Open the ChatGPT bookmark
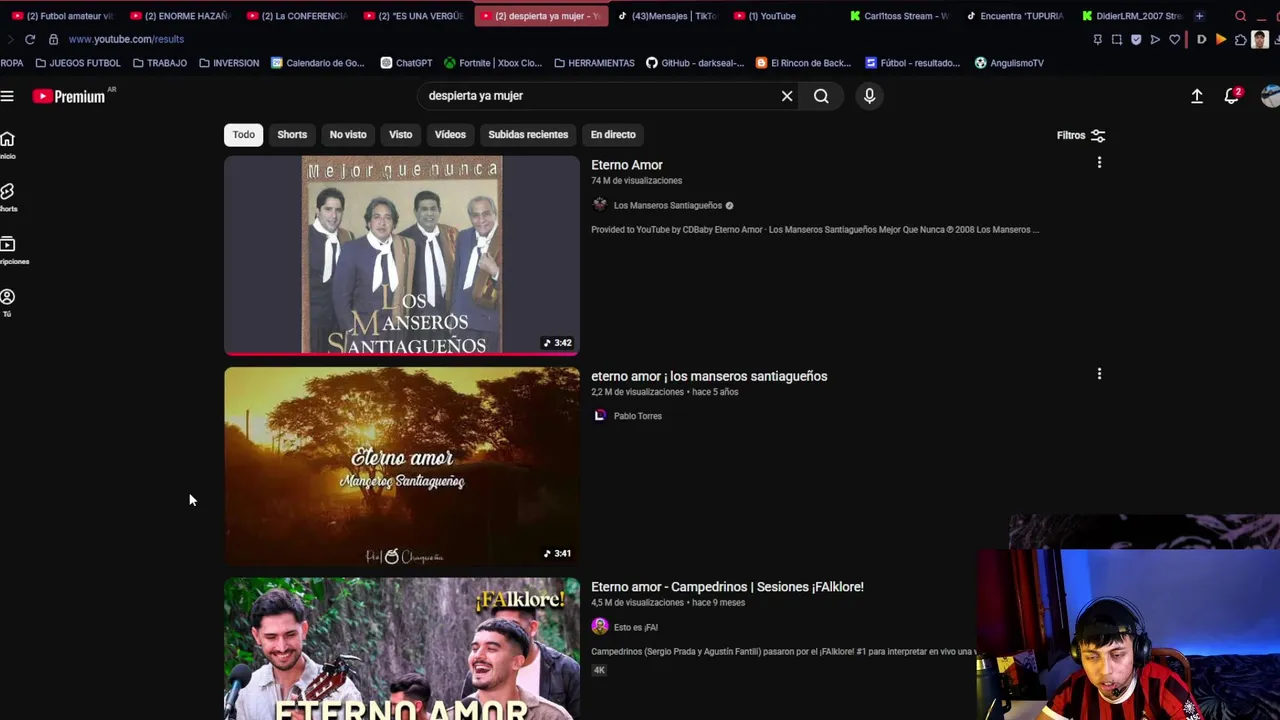The width and height of the screenshot is (1280, 720). [406, 63]
